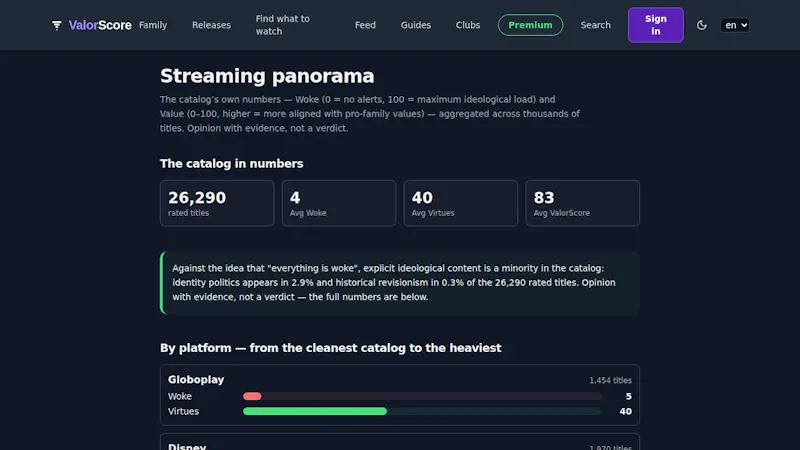Open the en language dropdown
Image resolution: width=800 pixels, height=450 pixels.
(x=735, y=25)
